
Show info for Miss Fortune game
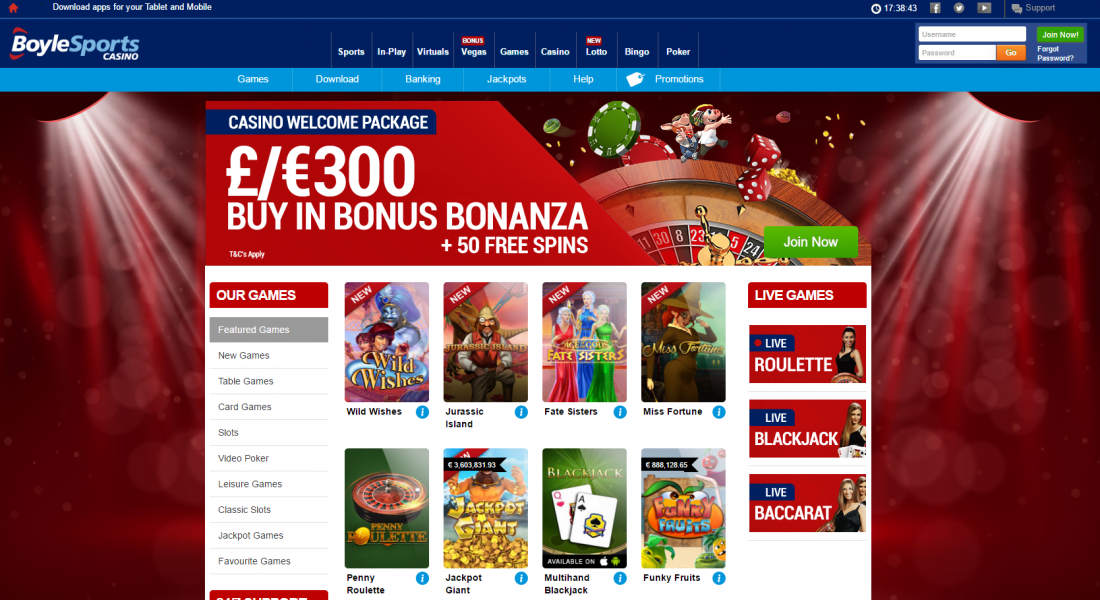pyautogui.click(x=719, y=412)
